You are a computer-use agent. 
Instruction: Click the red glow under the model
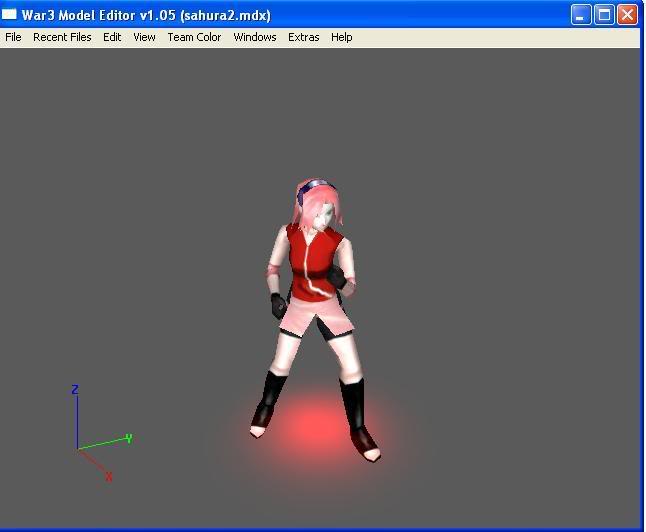314,428
